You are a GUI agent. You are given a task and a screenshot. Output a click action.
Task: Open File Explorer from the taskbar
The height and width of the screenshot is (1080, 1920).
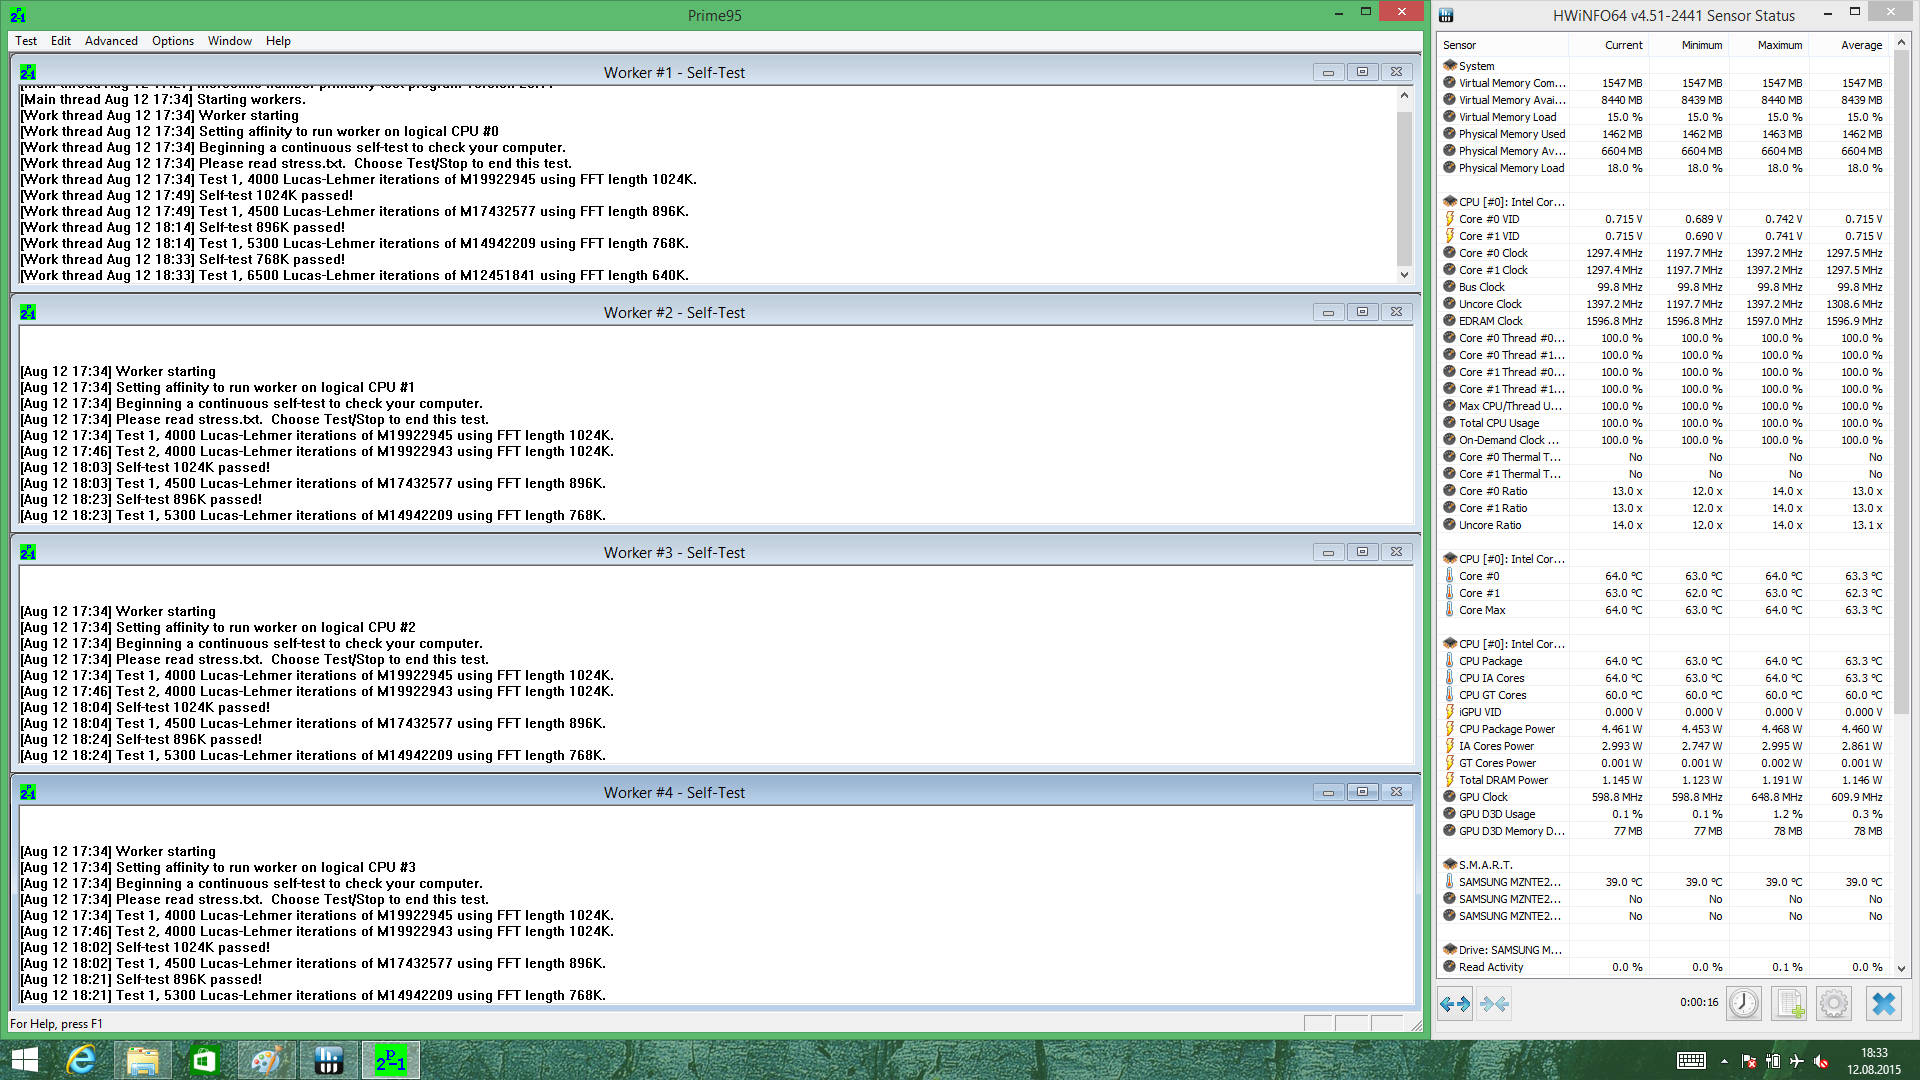coord(143,1060)
